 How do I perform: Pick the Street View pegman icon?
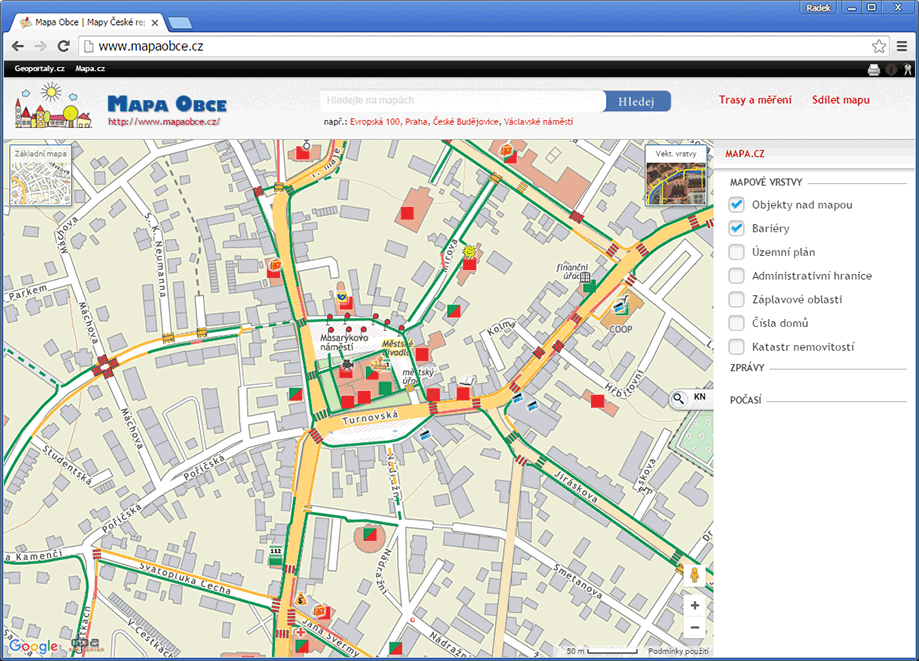695,575
